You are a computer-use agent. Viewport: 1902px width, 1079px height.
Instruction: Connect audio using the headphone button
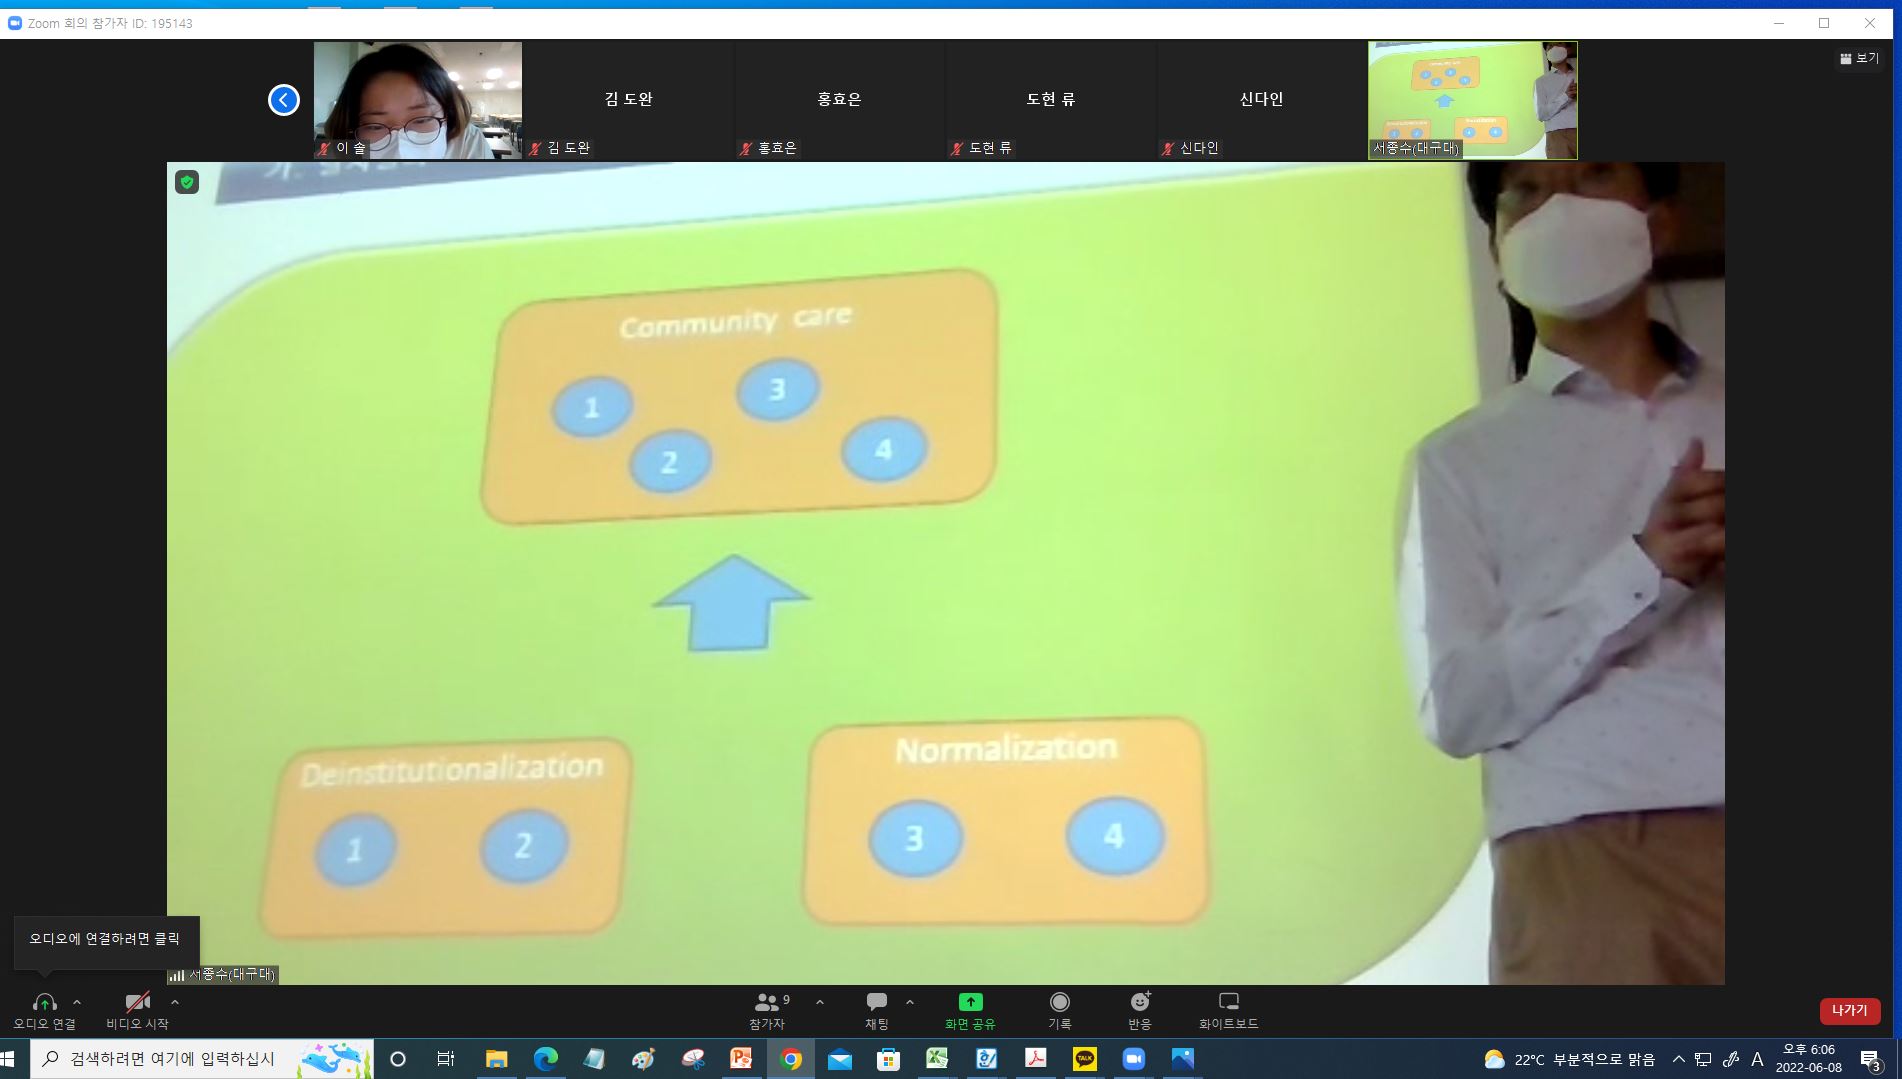click(x=44, y=1002)
